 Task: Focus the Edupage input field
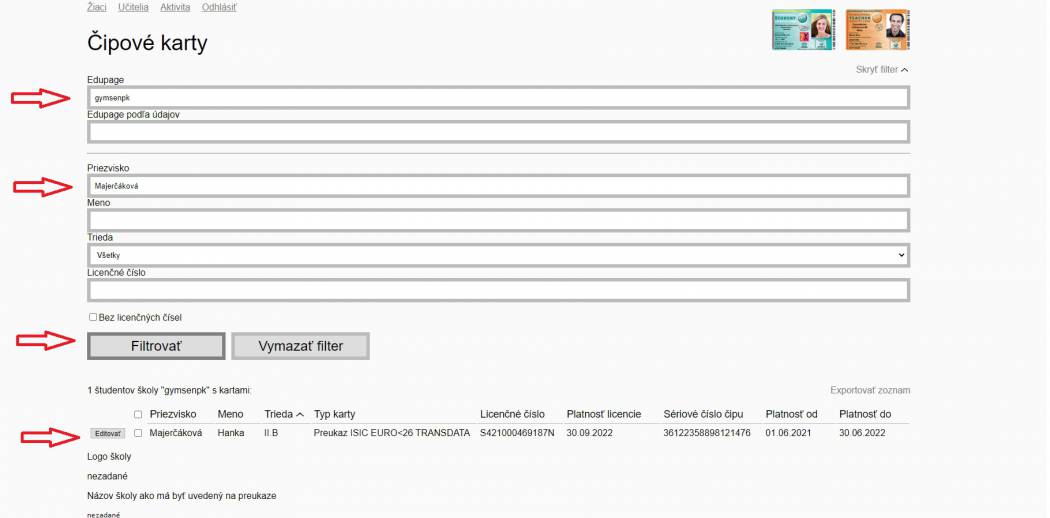click(x=498, y=98)
